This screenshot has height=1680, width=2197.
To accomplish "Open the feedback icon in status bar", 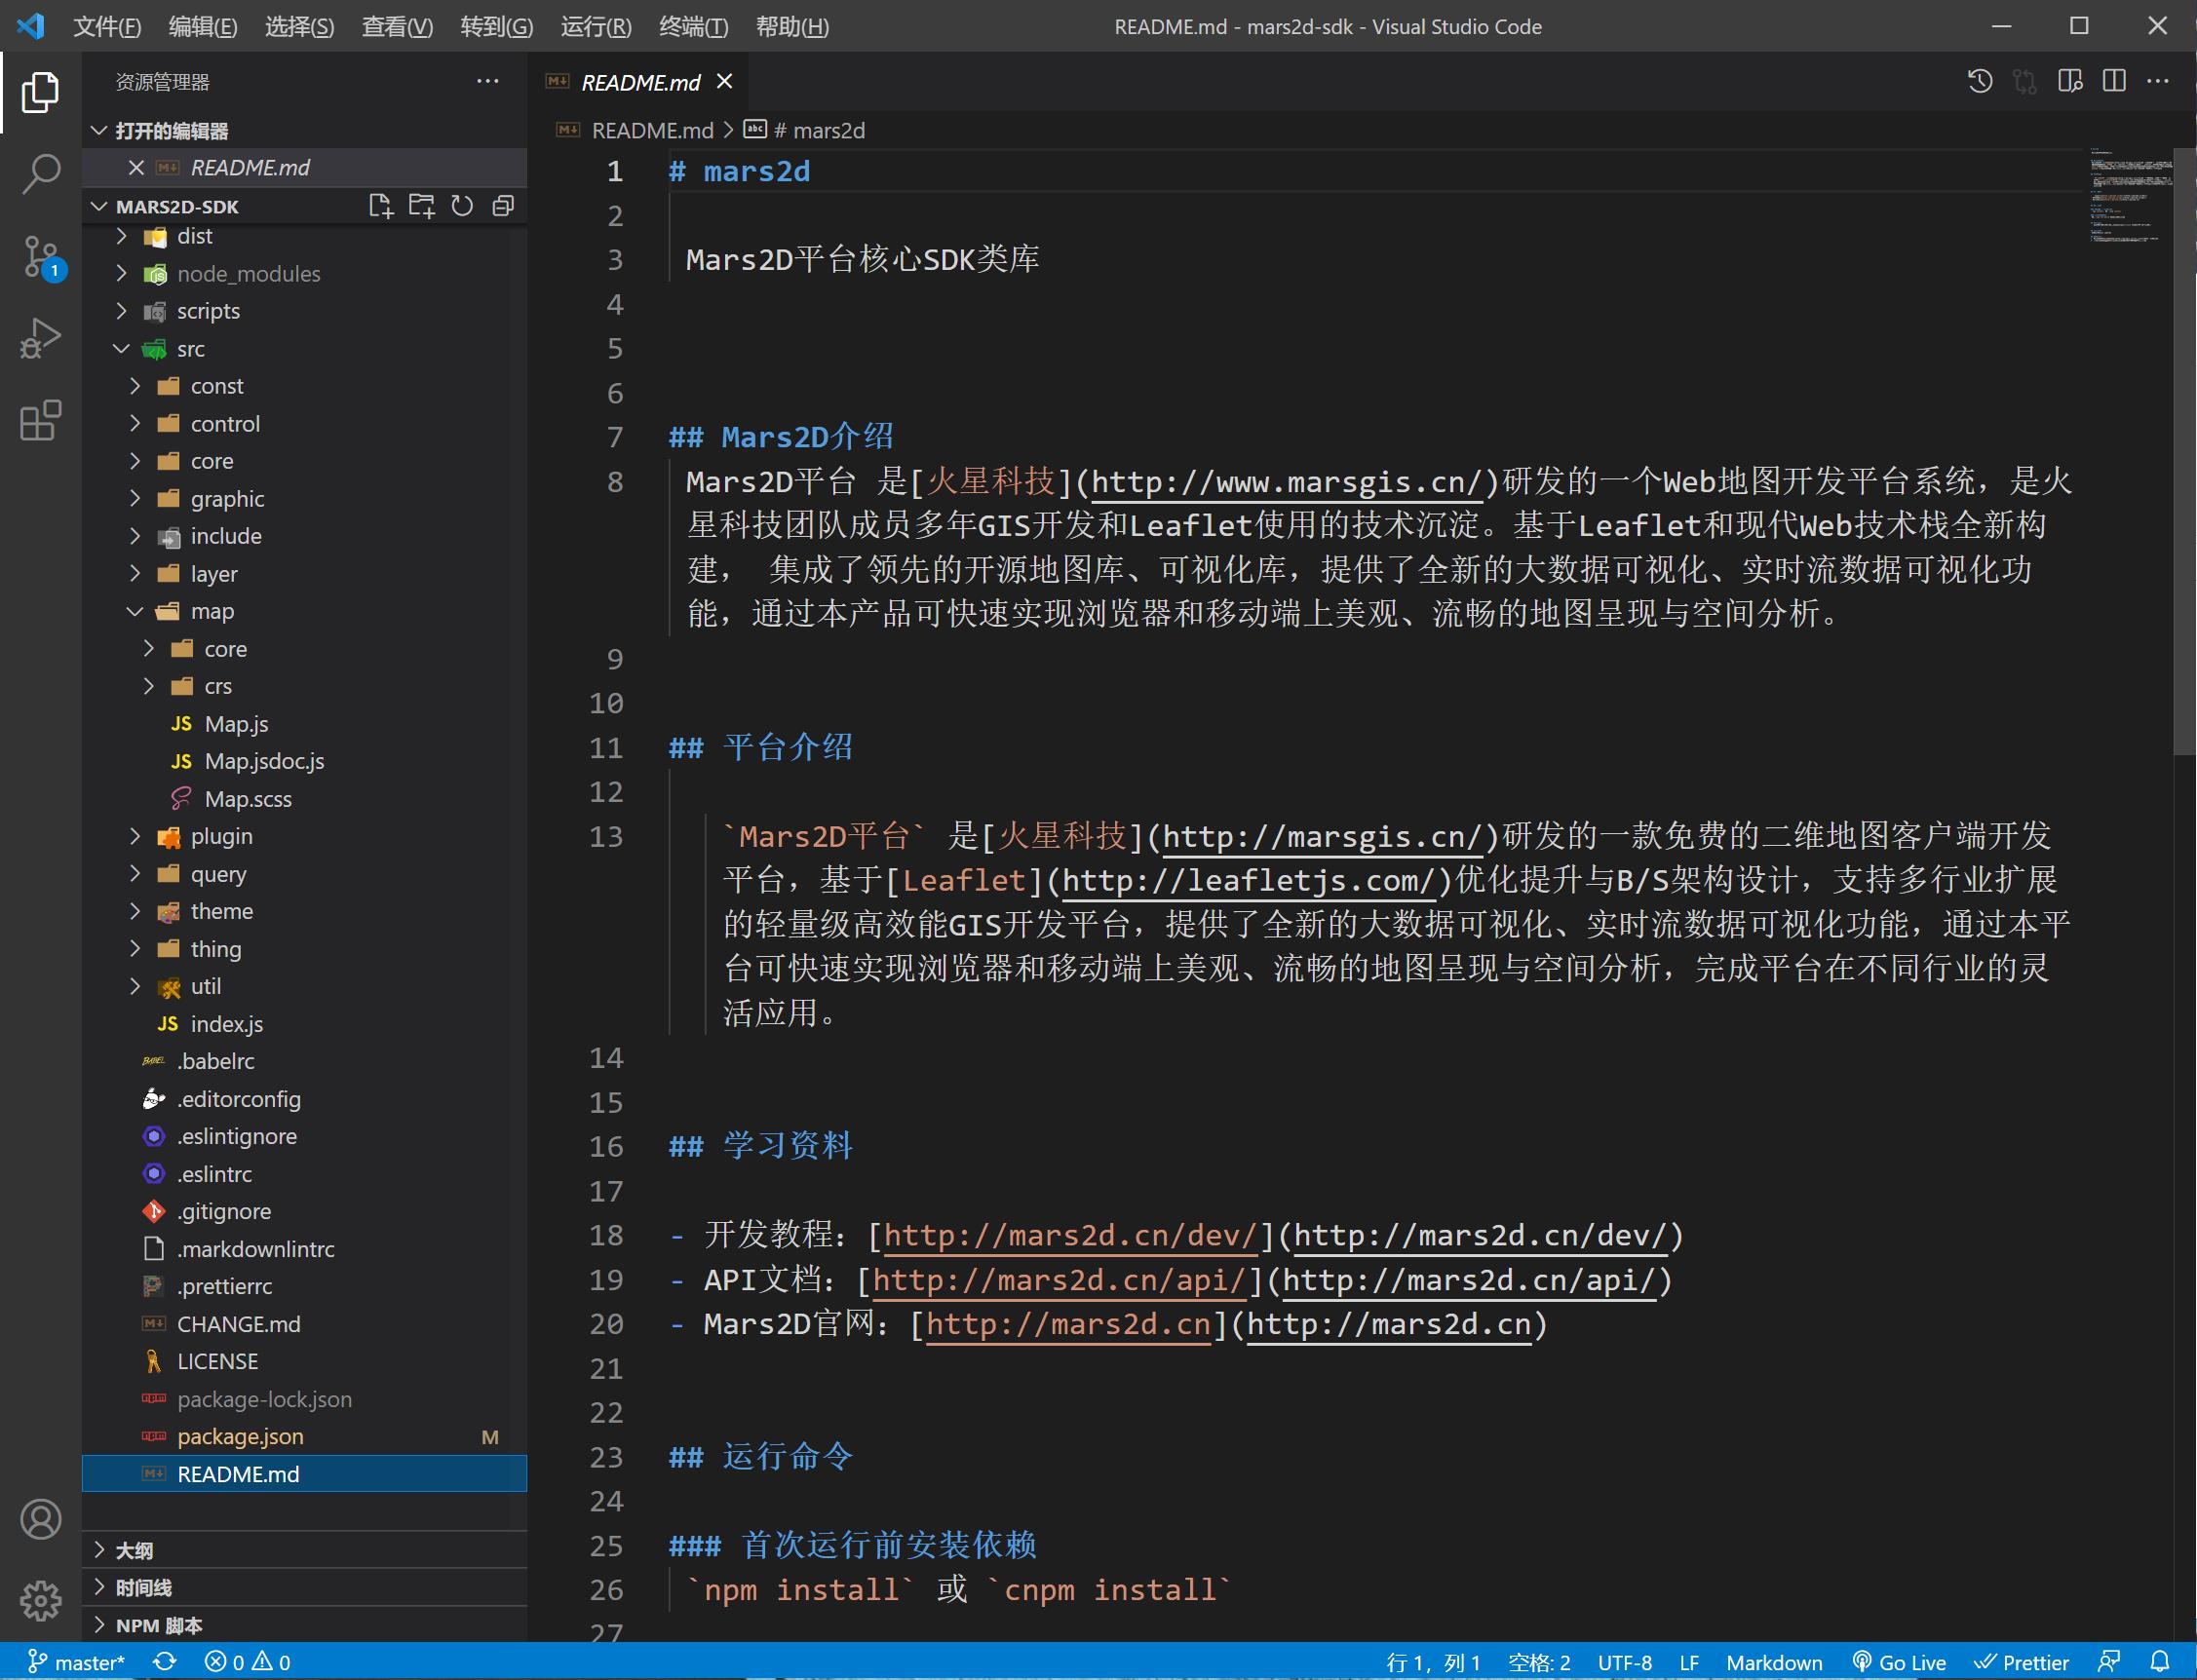I will coord(2109,1661).
